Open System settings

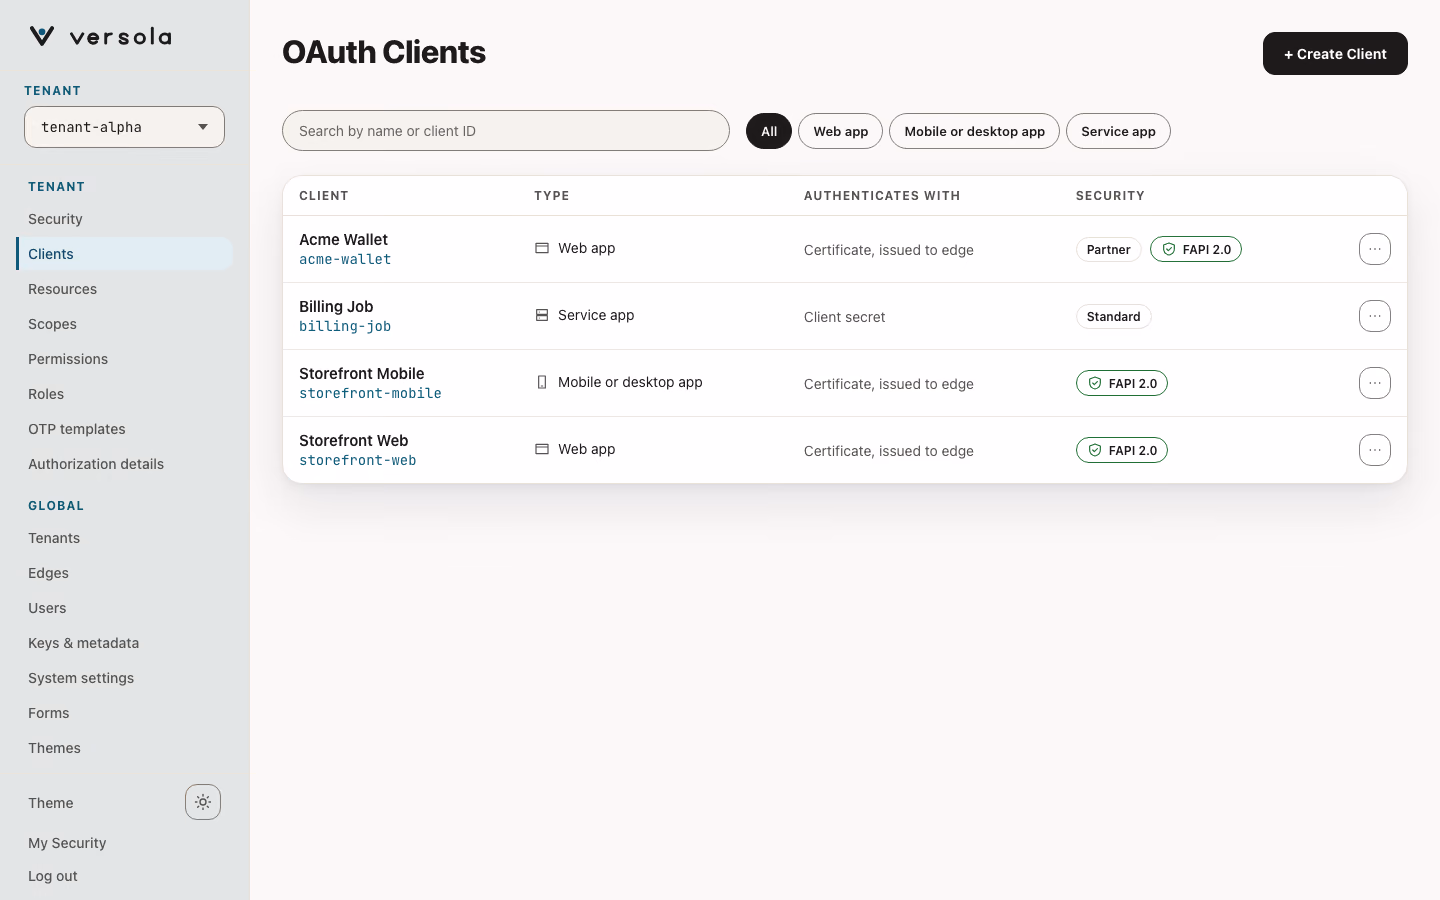[124, 678]
